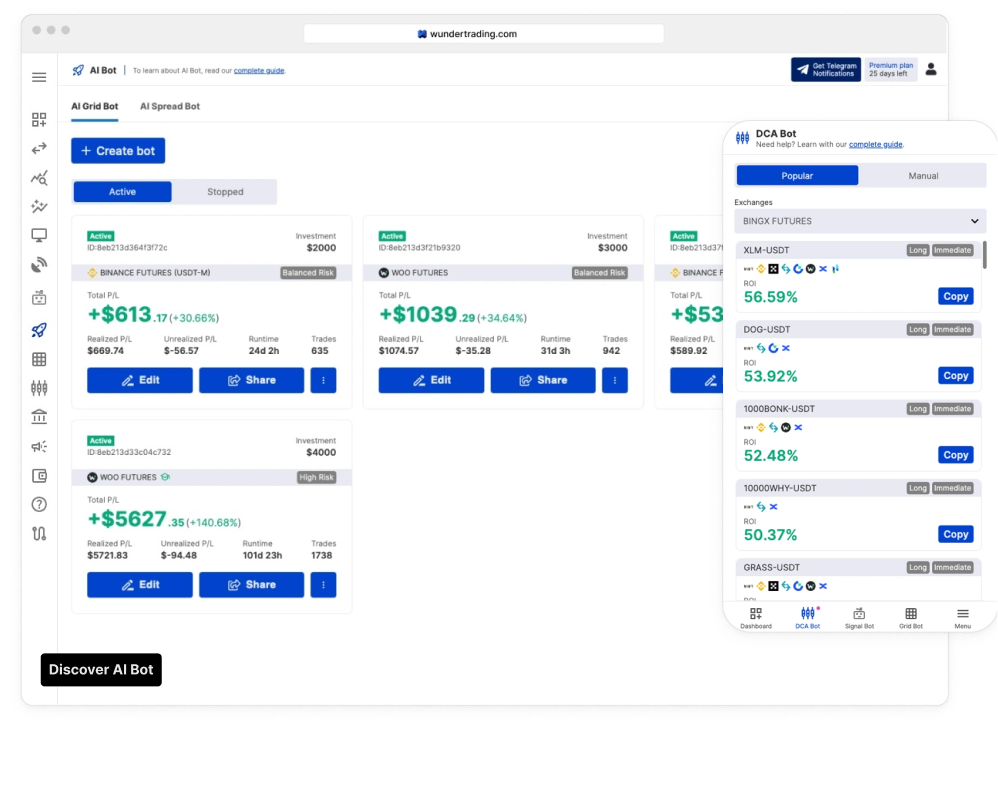
Task: Tap DCA Bot in the panel bottom bar
Action: click(x=808, y=617)
